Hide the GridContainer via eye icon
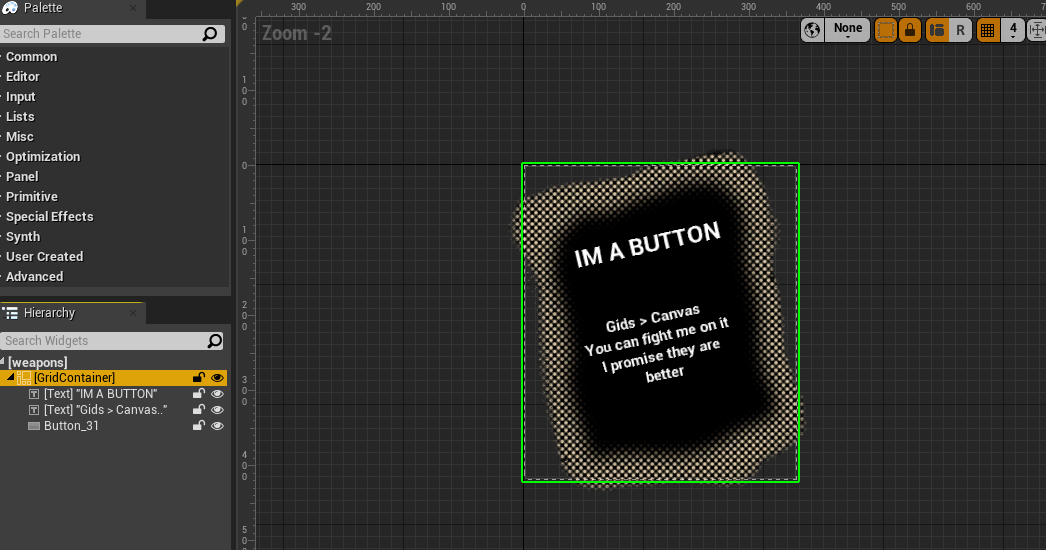Screen dimensions: 1046x550 tap(217, 378)
